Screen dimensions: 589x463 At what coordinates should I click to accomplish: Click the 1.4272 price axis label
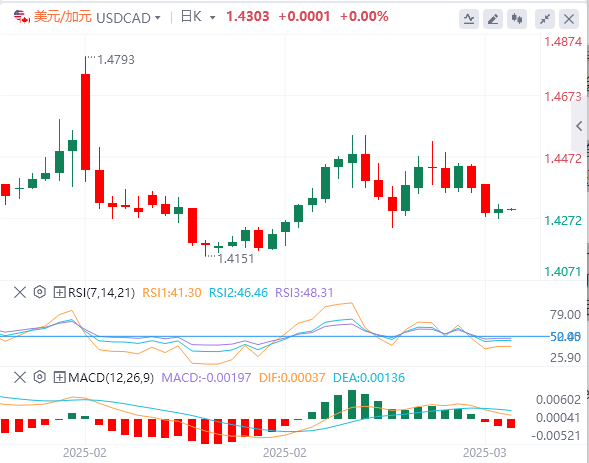click(563, 220)
